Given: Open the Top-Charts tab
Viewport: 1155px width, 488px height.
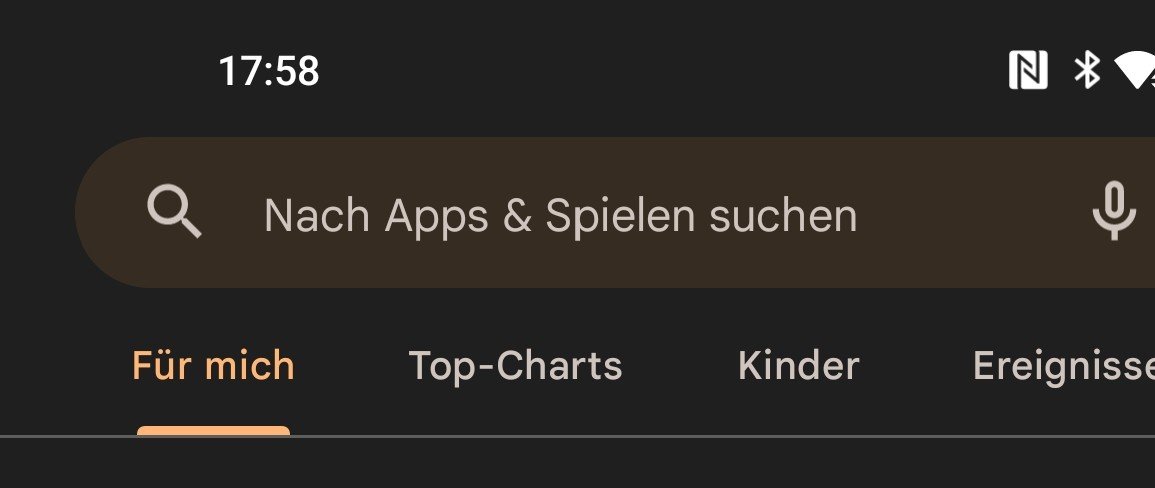Looking at the screenshot, I should [516, 366].
